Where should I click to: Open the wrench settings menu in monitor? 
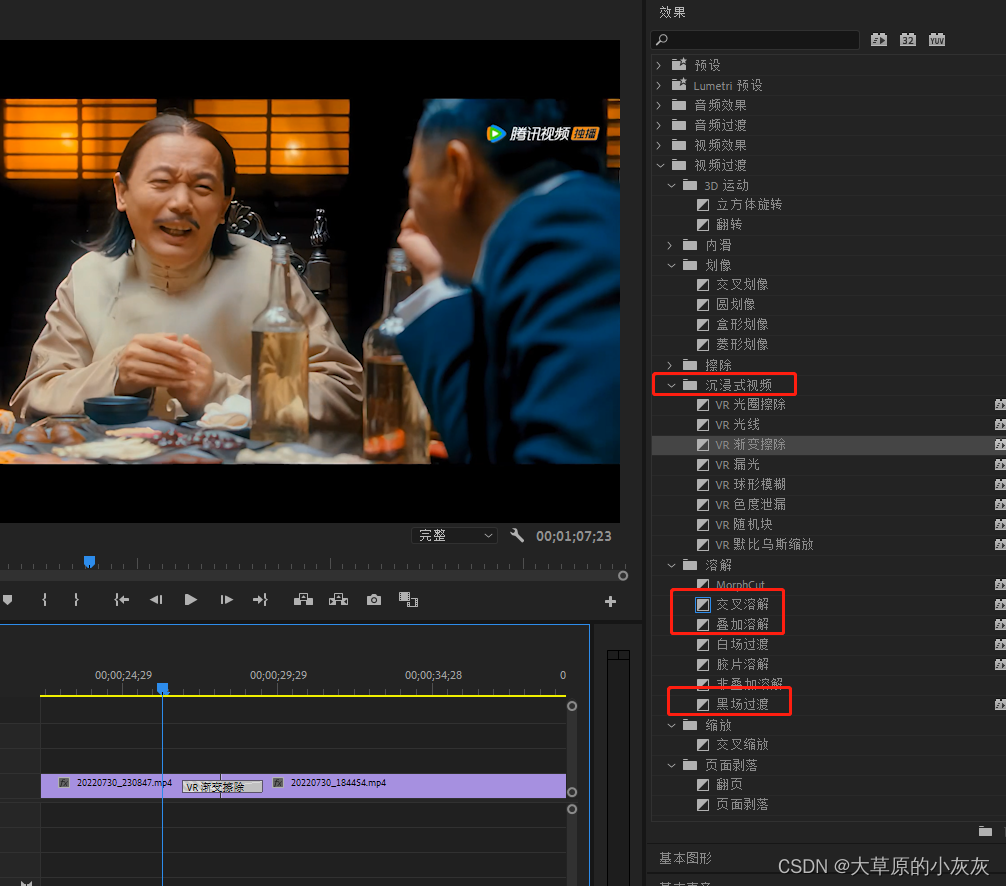[x=516, y=535]
